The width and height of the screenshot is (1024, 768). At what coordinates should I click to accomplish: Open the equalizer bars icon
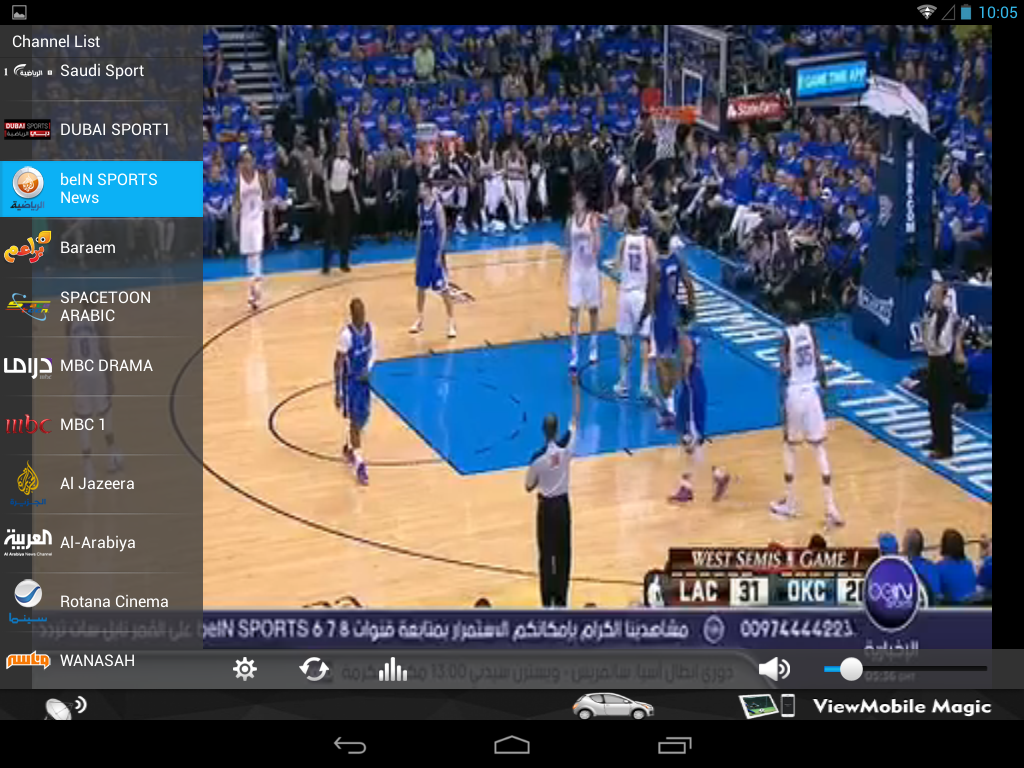[x=392, y=669]
